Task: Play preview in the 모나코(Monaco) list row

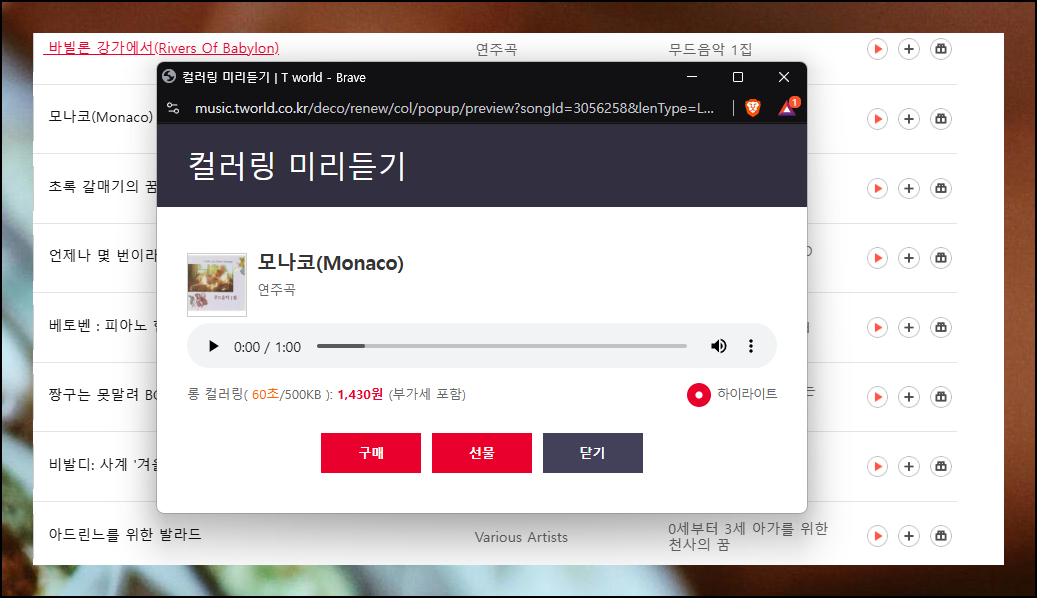Action: pyautogui.click(x=877, y=119)
